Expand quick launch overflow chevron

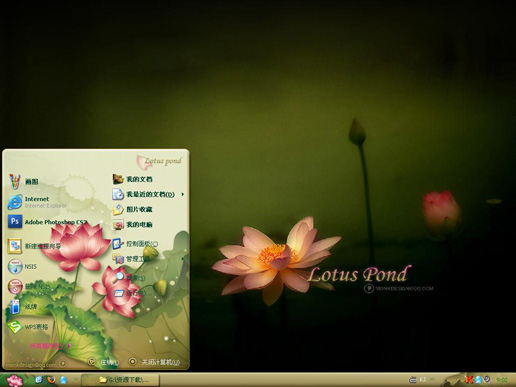pyautogui.click(x=76, y=380)
